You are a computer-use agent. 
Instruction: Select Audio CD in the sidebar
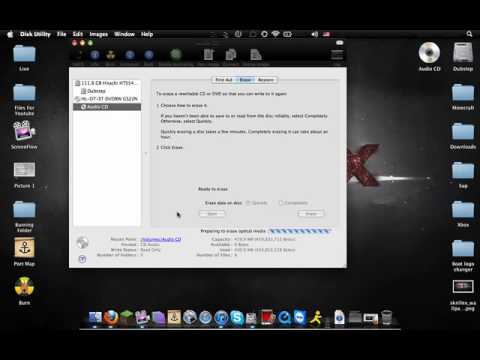click(x=107, y=107)
